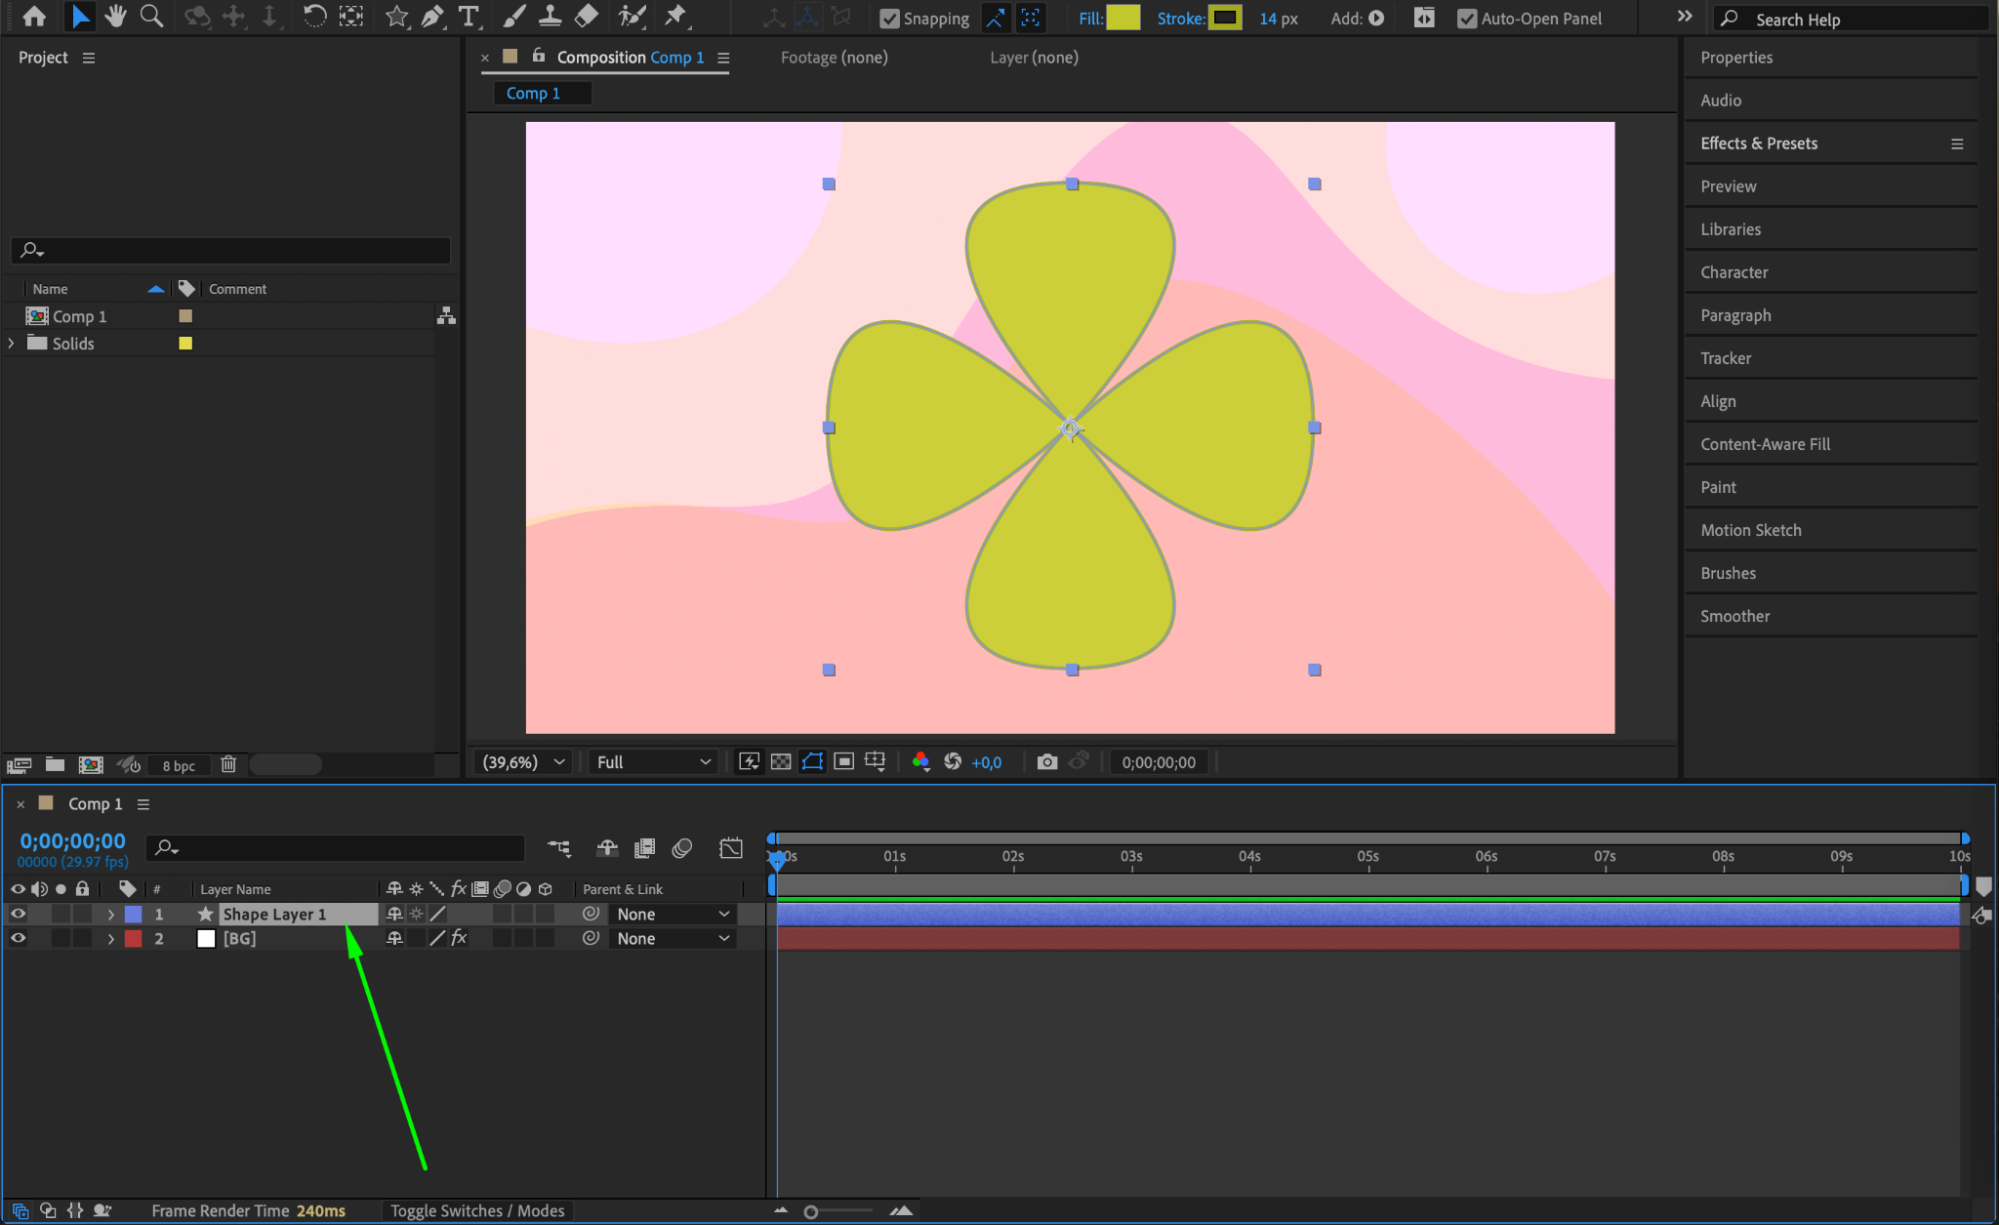The height and width of the screenshot is (1225, 1999).
Task: Click the Star shape tool
Action: point(396,16)
